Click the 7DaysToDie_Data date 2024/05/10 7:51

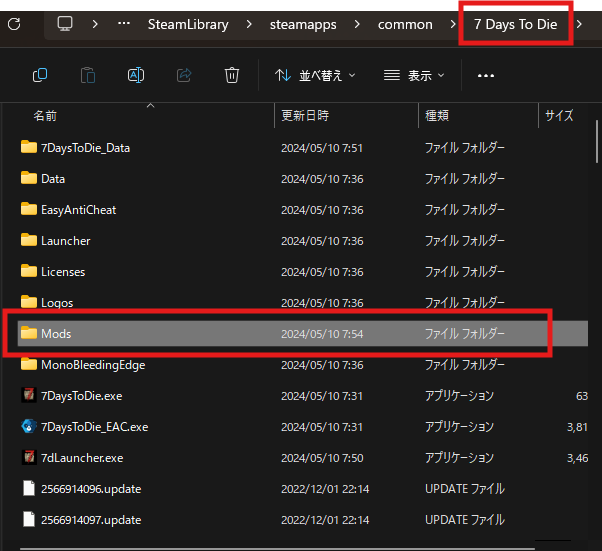click(x=322, y=148)
